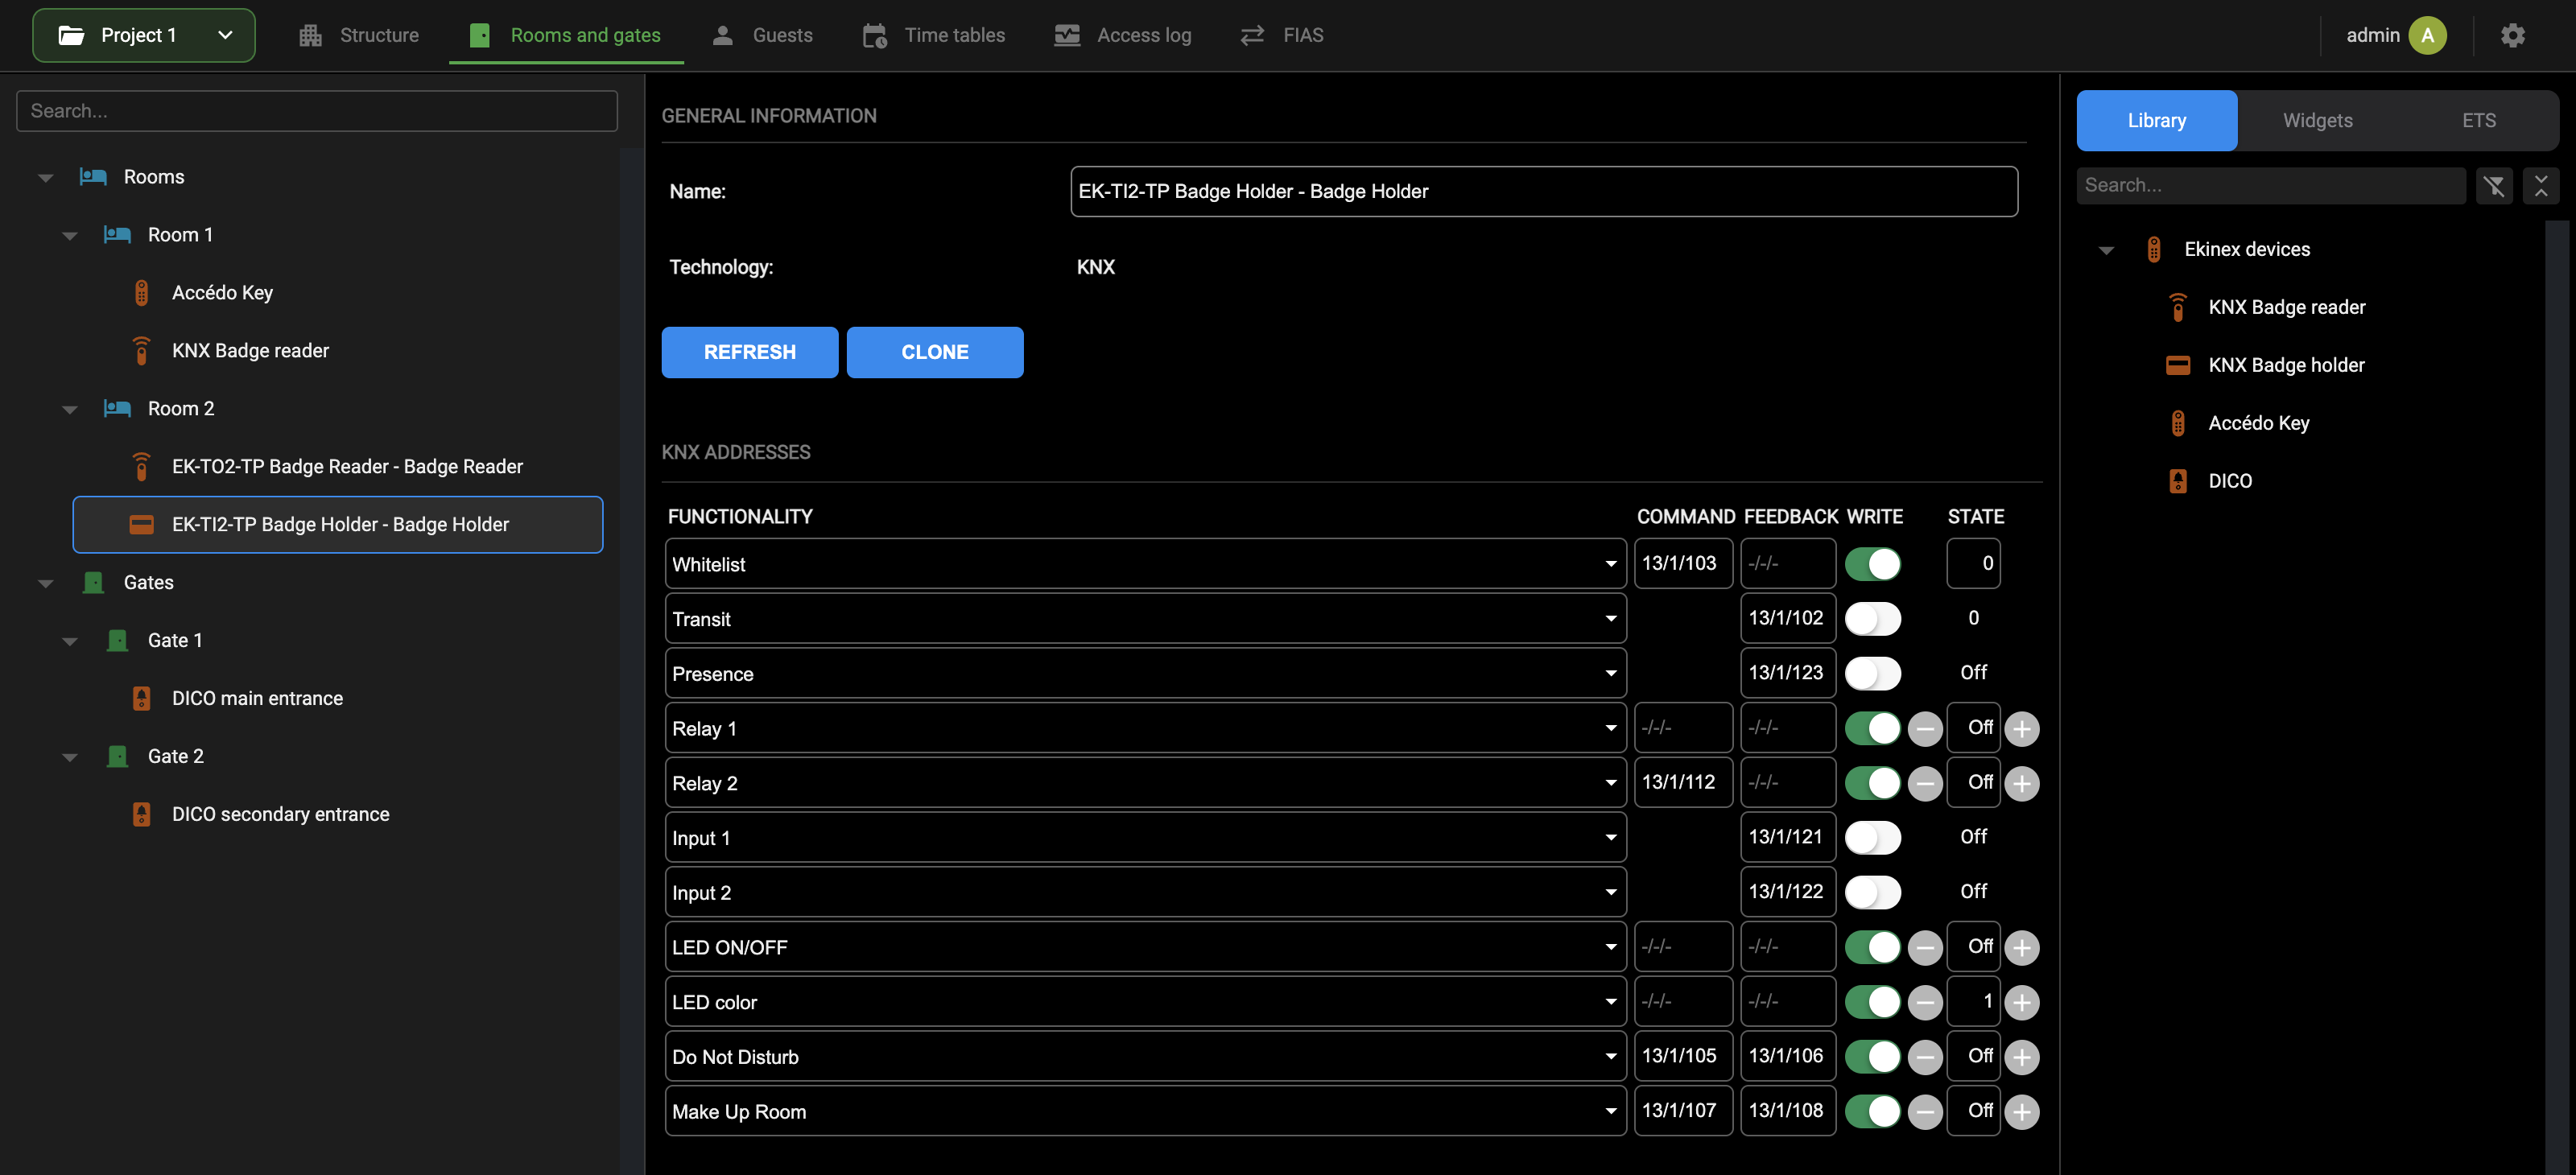The image size is (2576, 1175).
Task: Collapse the Rooms tree node
Action: click(x=45, y=178)
